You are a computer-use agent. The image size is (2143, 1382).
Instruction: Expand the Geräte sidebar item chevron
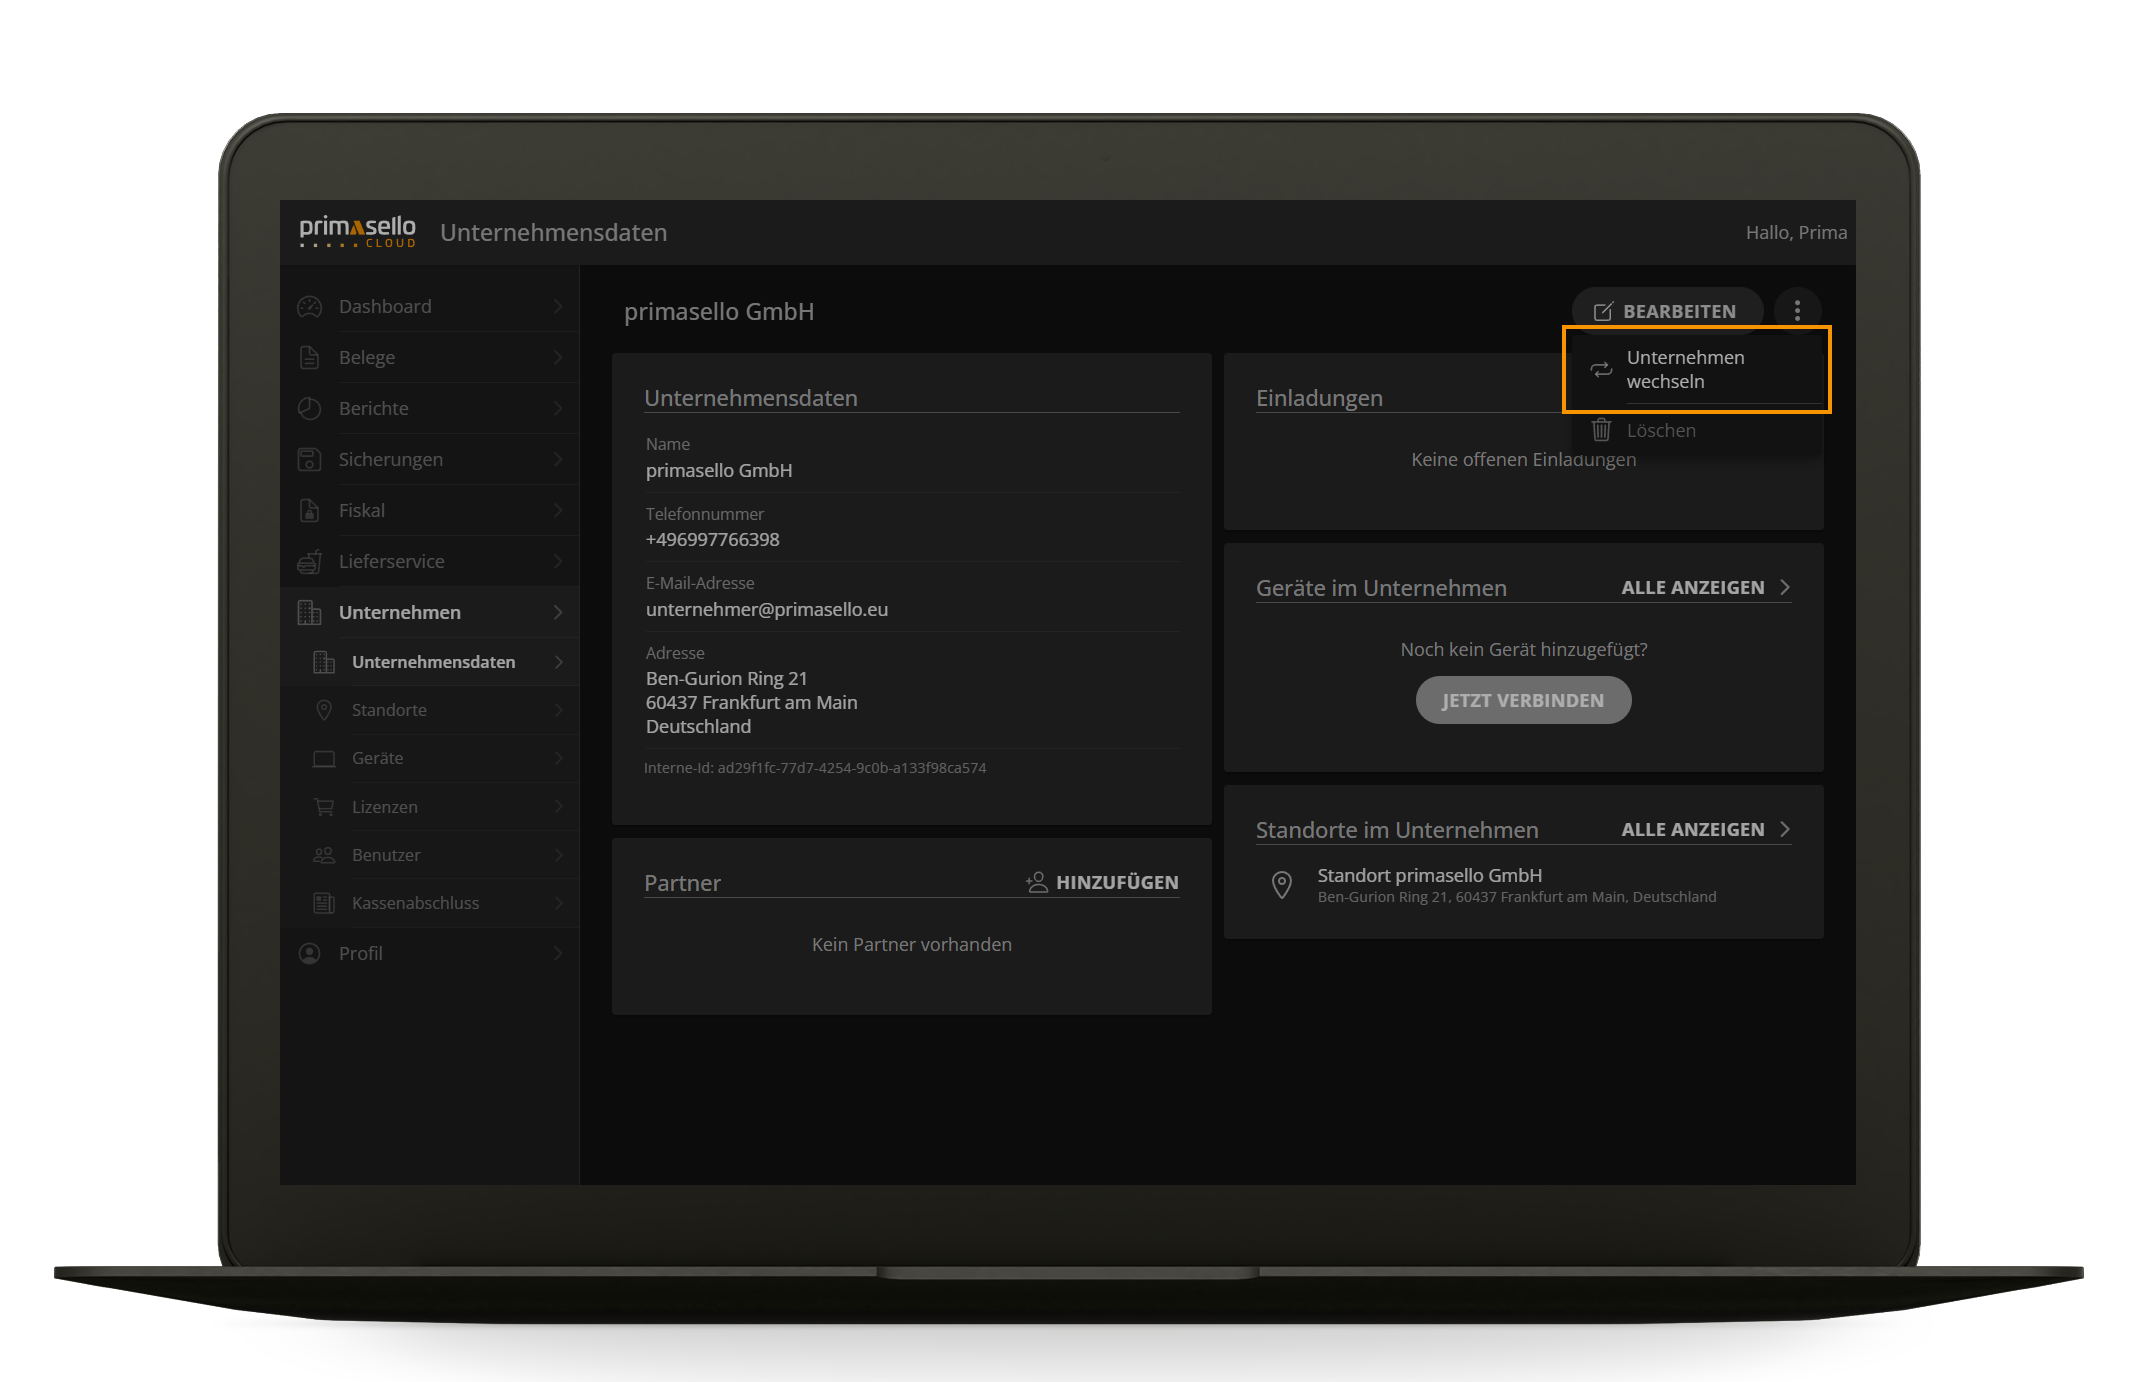557,758
